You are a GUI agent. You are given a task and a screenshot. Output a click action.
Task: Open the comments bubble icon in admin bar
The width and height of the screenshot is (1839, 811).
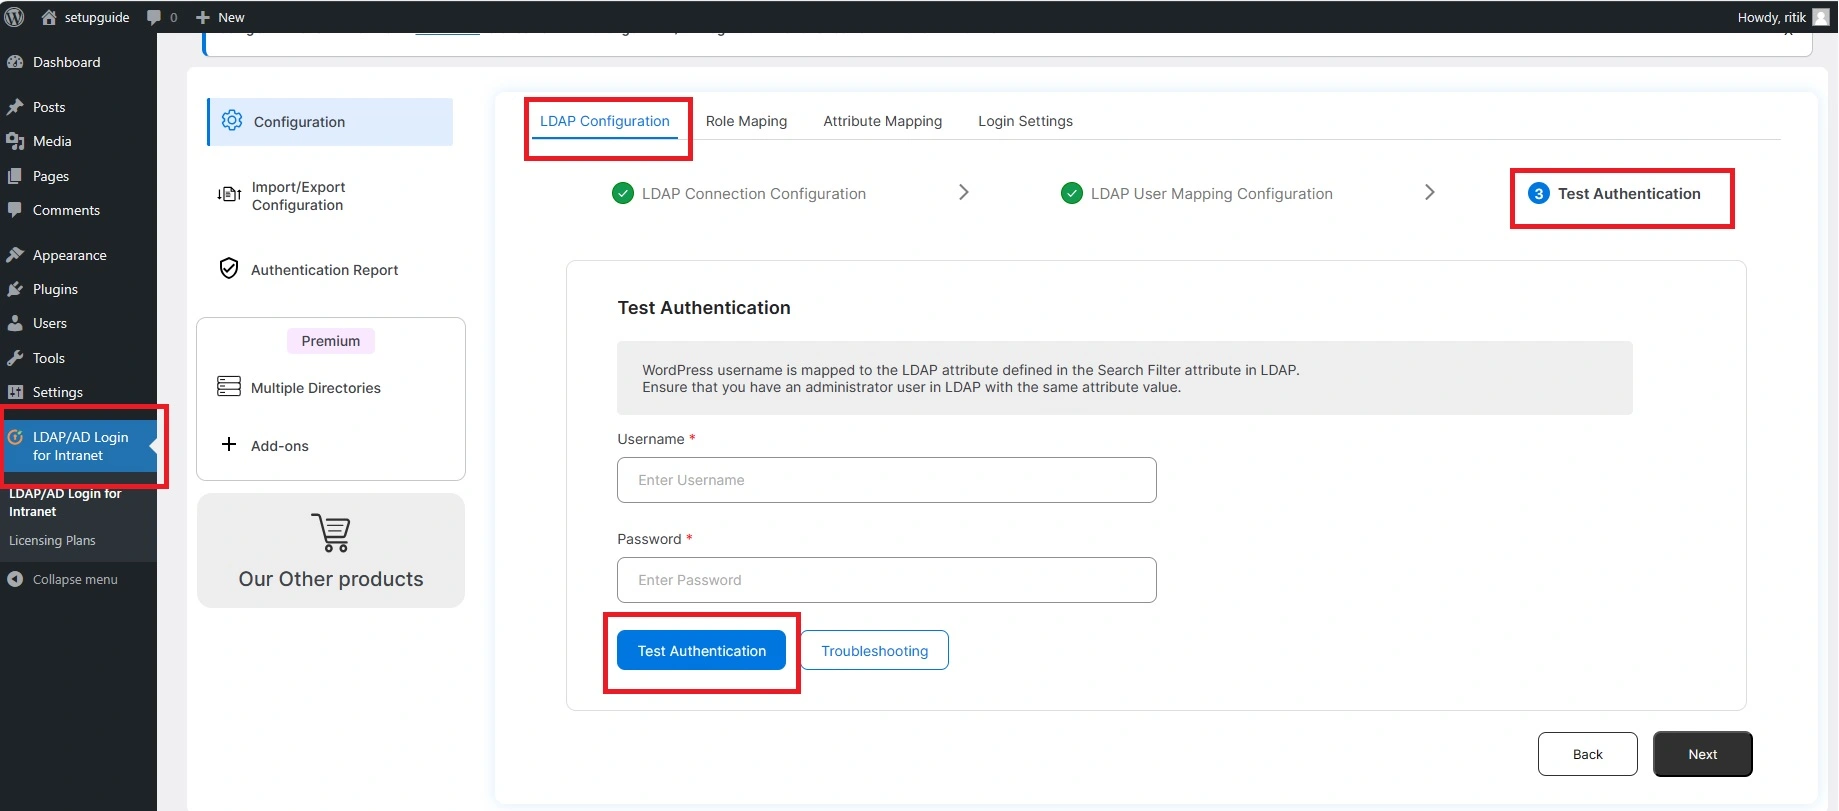(x=154, y=17)
